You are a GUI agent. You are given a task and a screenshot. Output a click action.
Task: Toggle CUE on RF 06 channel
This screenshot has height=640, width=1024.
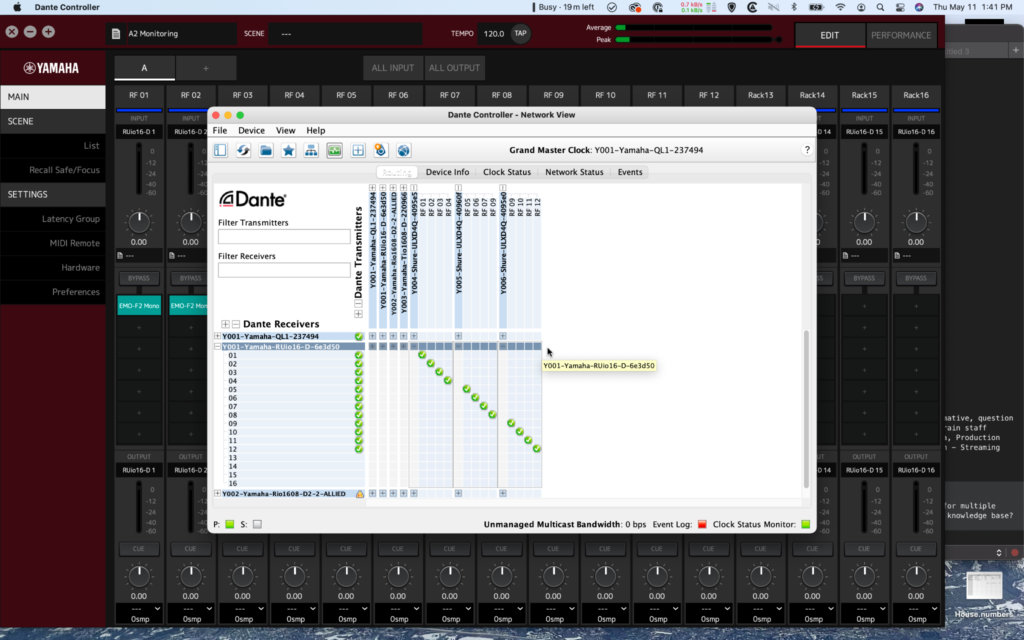pos(398,549)
